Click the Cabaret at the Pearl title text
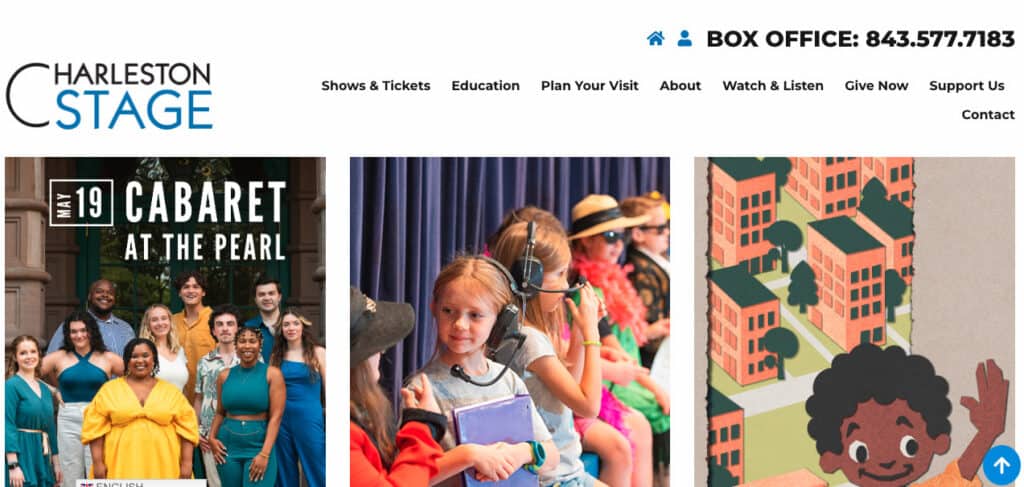The width and height of the screenshot is (1024, 487). coord(205,221)
